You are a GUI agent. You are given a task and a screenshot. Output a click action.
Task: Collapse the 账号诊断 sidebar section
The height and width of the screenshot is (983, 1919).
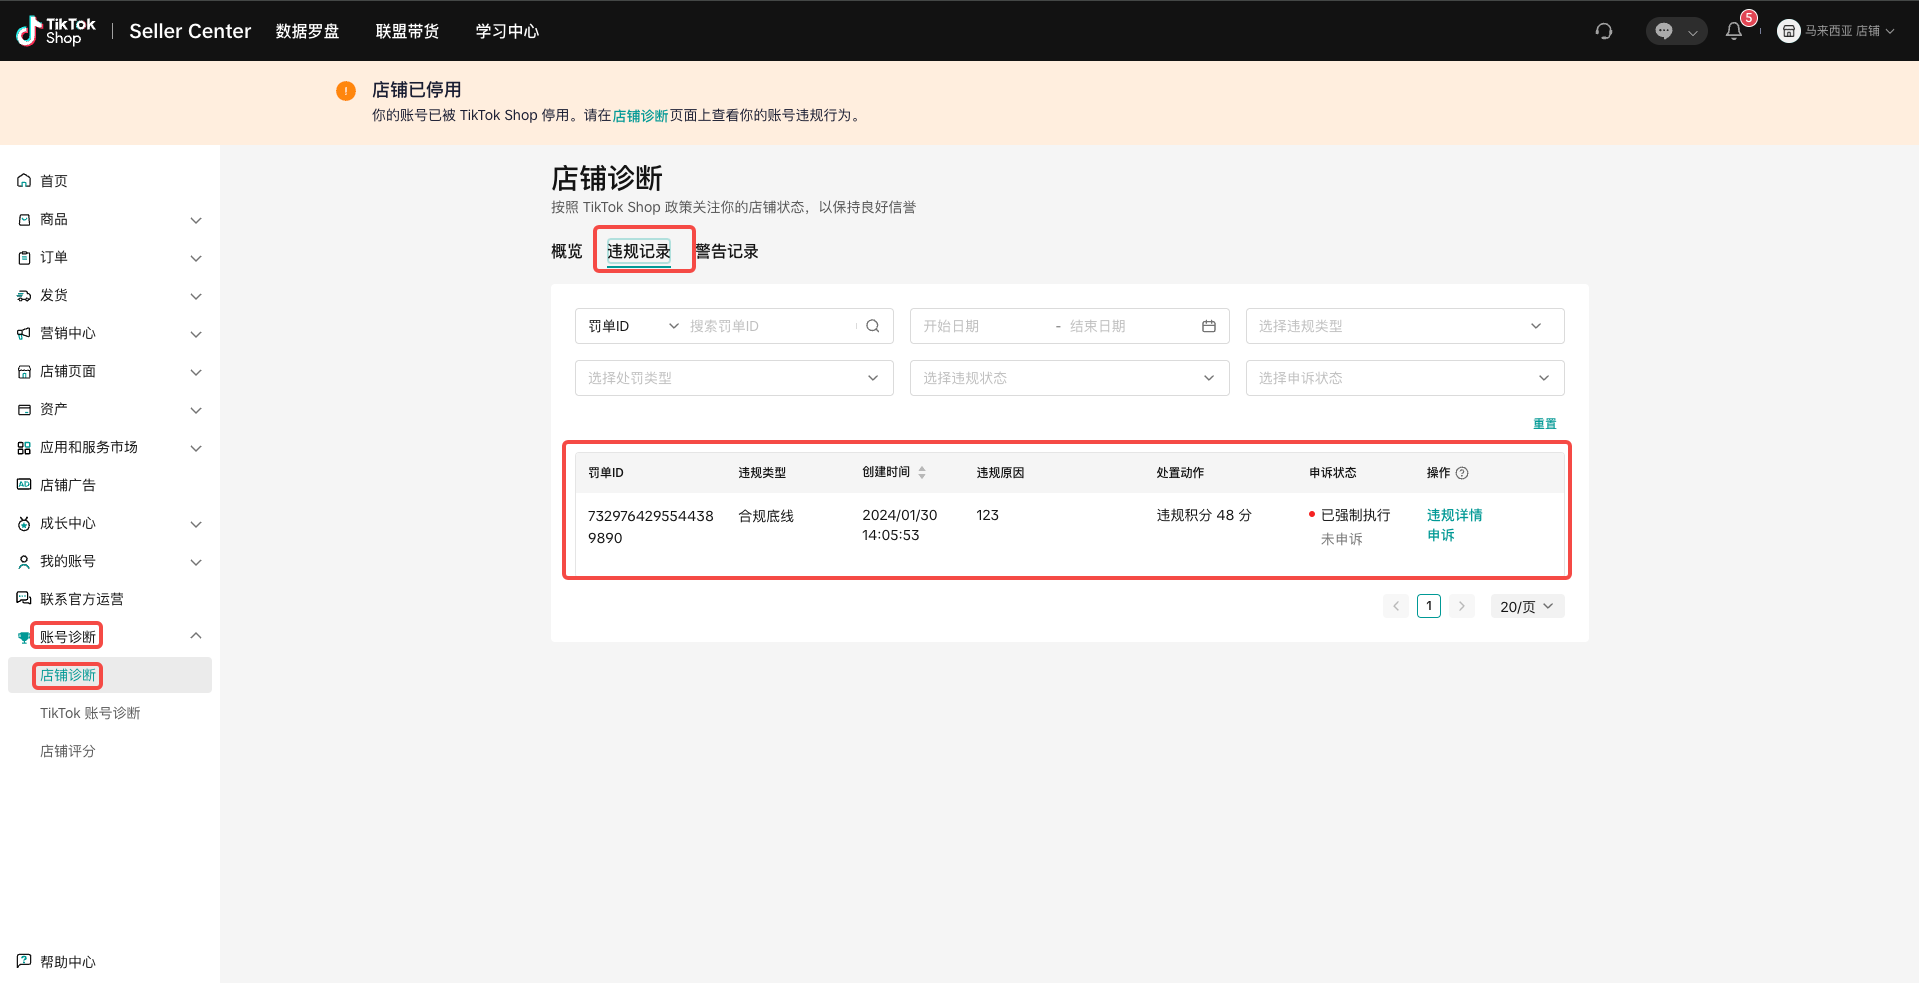click(x=196, y=636)
